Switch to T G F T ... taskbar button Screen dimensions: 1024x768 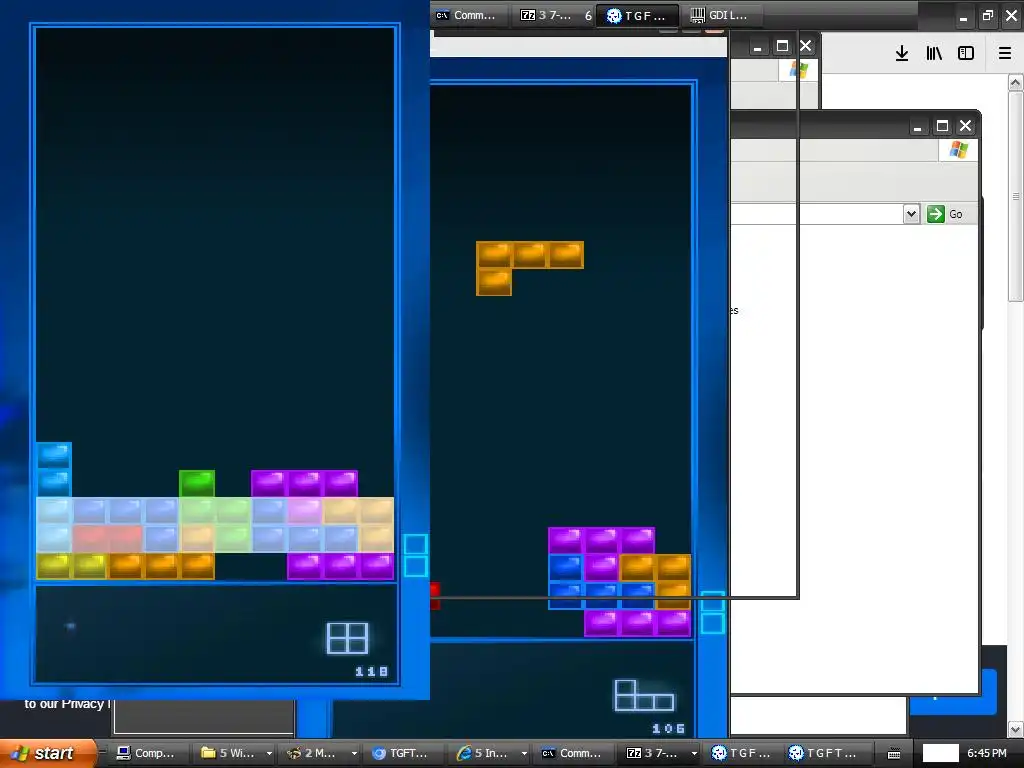(824, 753)
